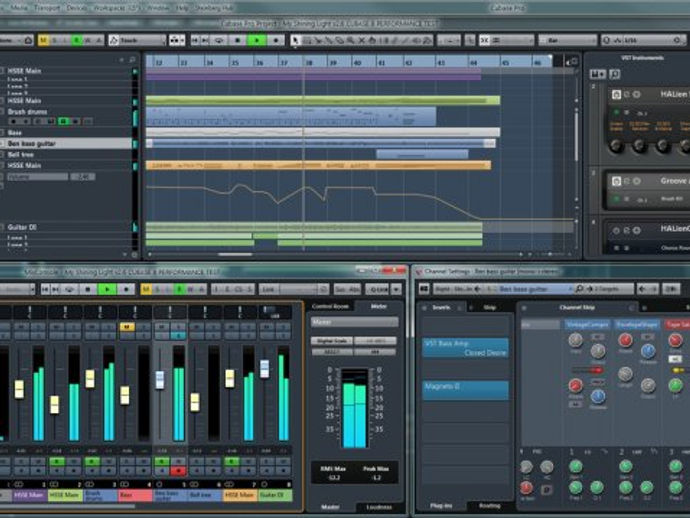Open the Bar grid type dropdown

(x=567, y=40)
